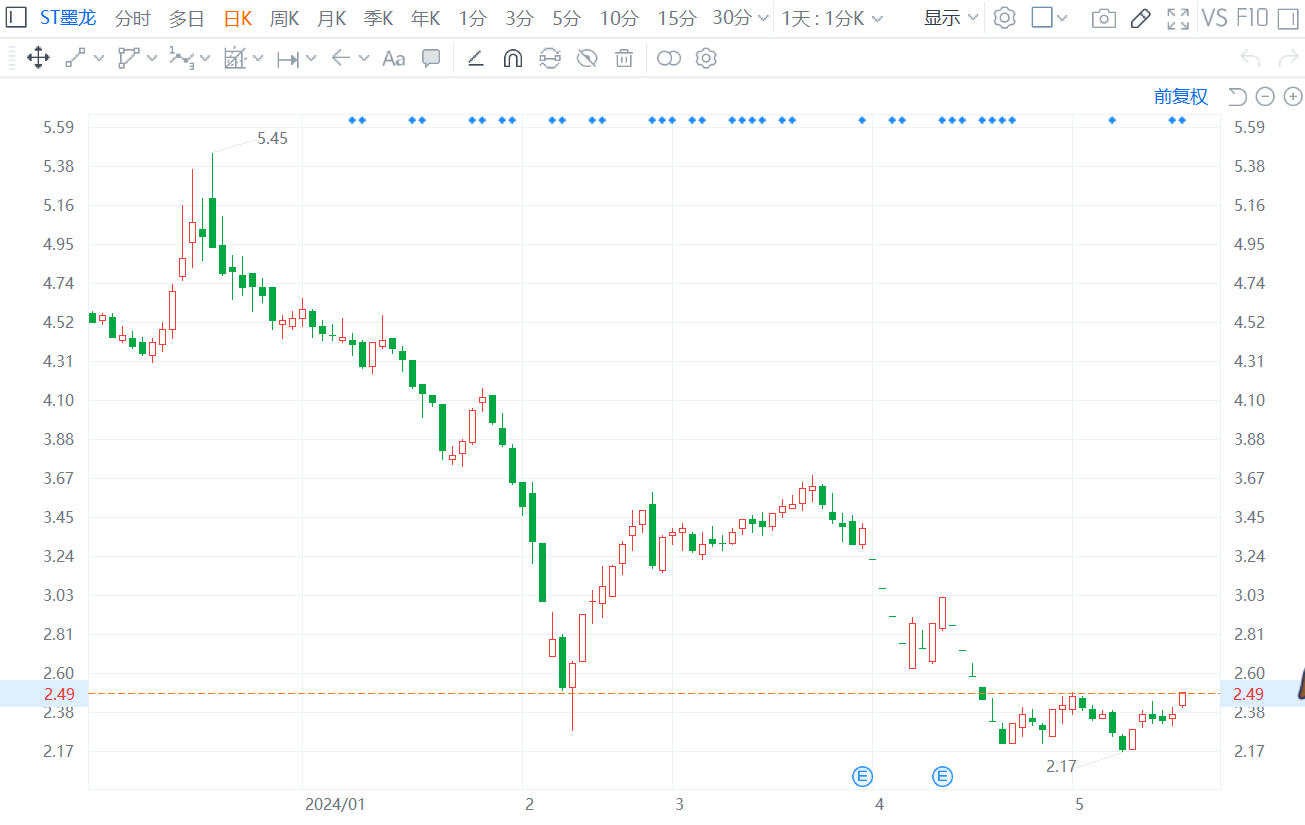The height and width of the screenshot is (825, 1305).
Task: Expand the trend line tool dropdown
Action: click(99, 59)
